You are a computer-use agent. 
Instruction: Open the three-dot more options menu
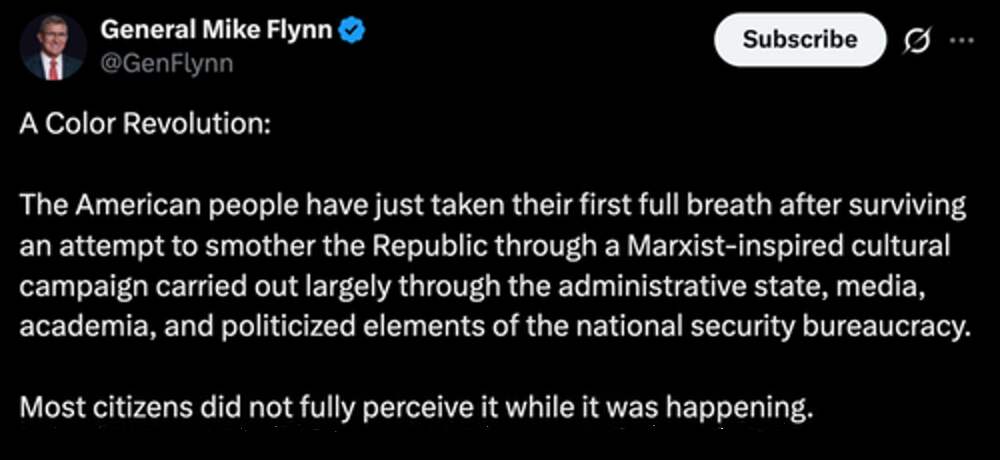point(960,41)
